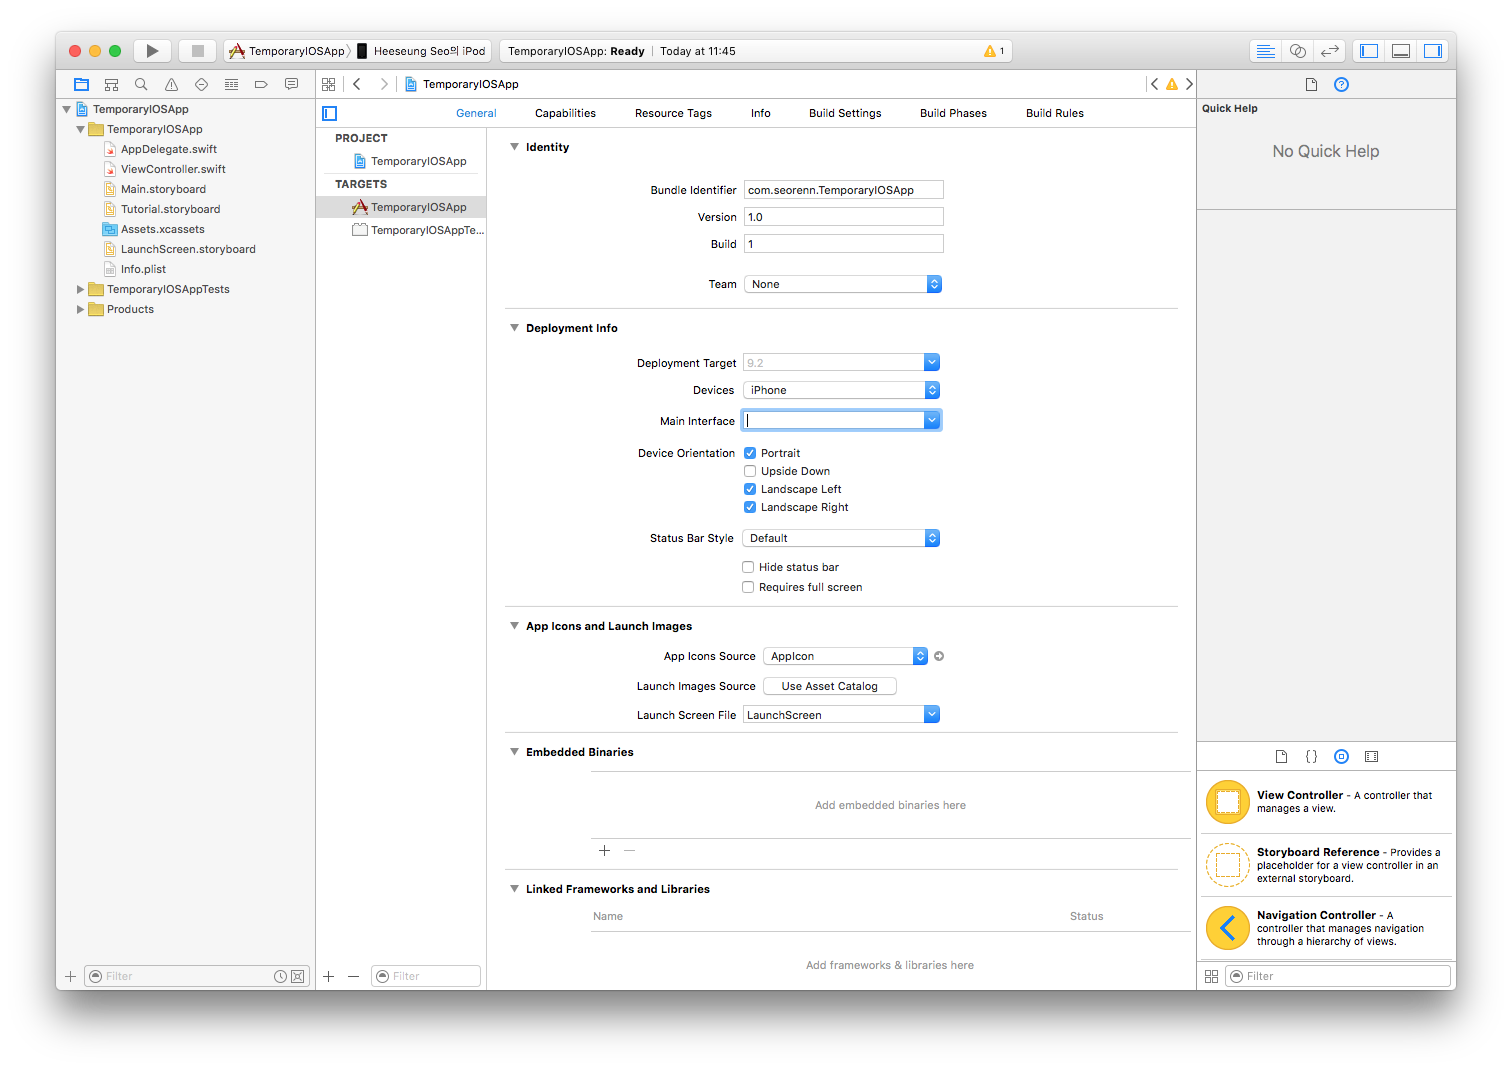
Task: Uncheck Landscape Left orientation
Action: [750, 489]
